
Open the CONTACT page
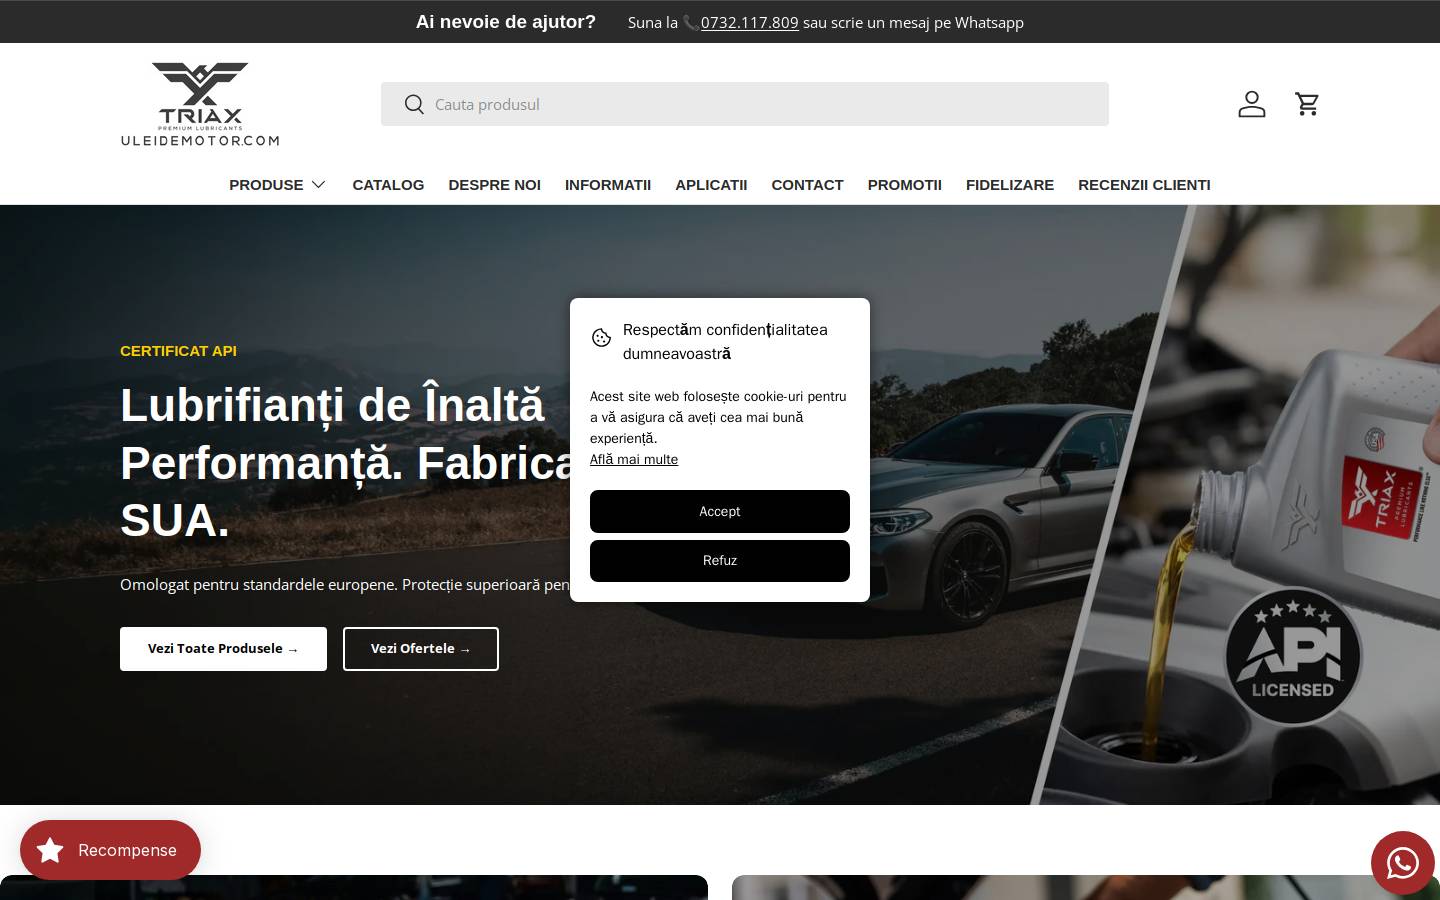pyautogui.click(x=807, y=185)
